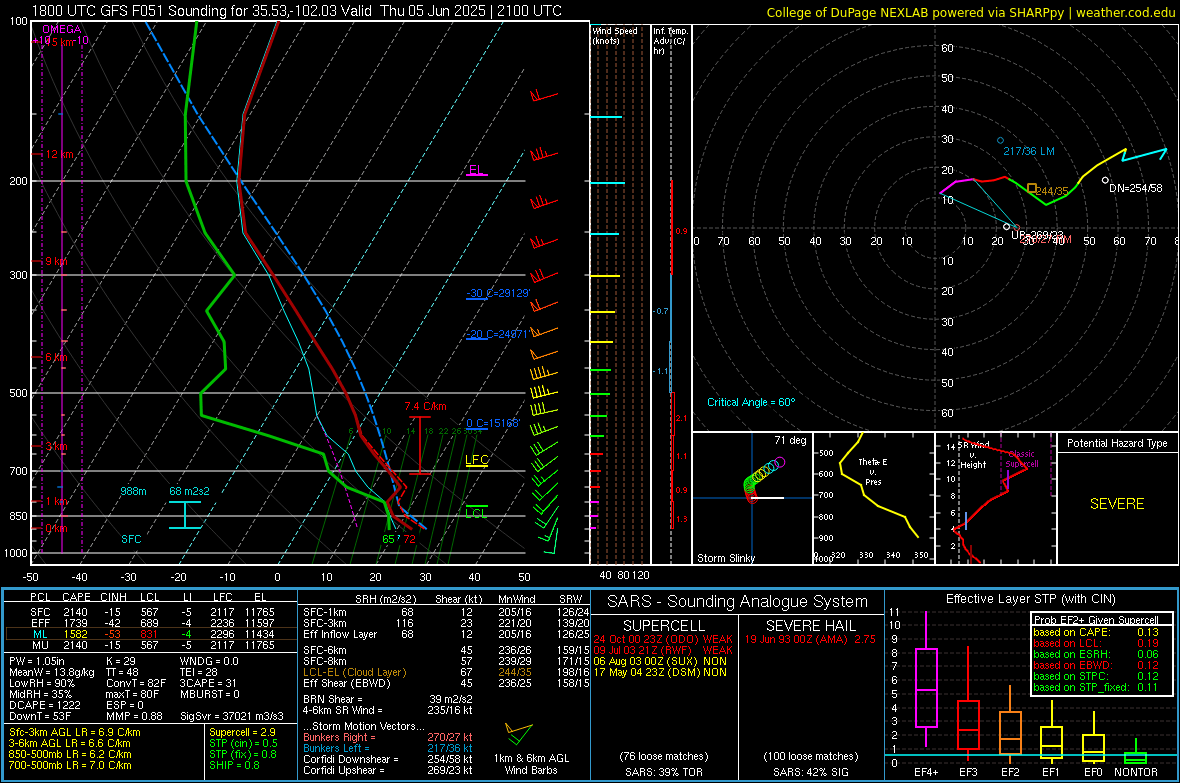Click the EL marker label on the skew-T

point(476,169)
